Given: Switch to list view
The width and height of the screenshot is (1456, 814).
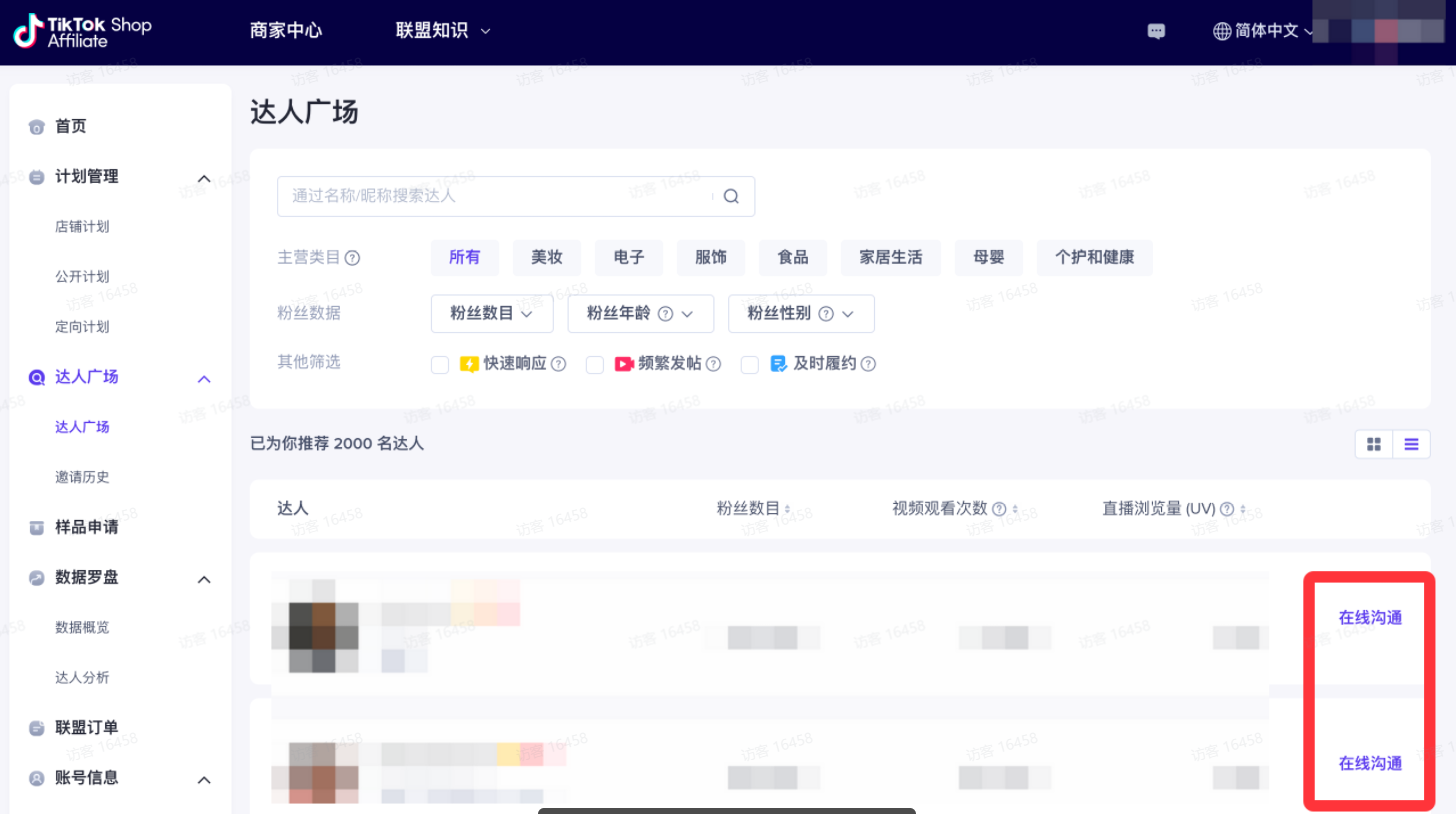Looking at the screenshot, I should 1411,444.
